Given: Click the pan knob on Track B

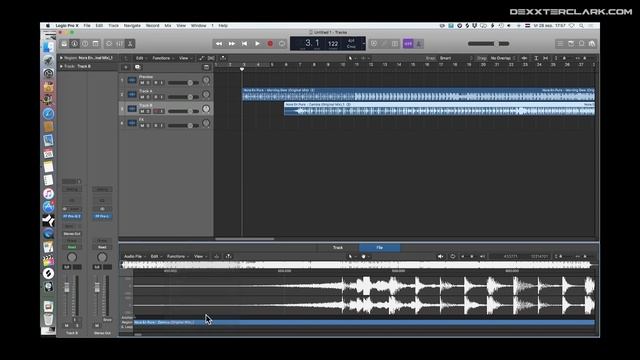Looking at the screenshot, I should coord(206,109).
